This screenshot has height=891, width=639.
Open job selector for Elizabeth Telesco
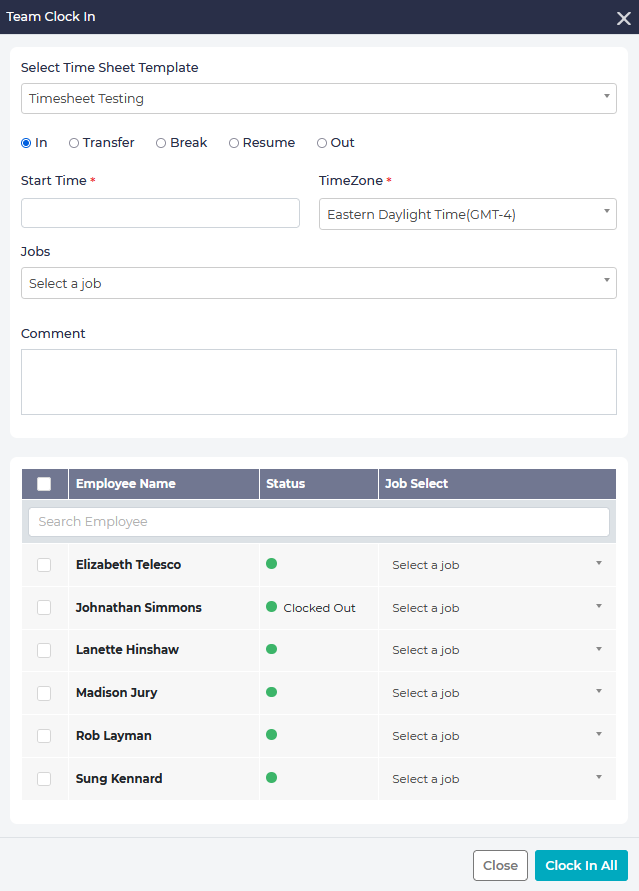pos(497,564)
